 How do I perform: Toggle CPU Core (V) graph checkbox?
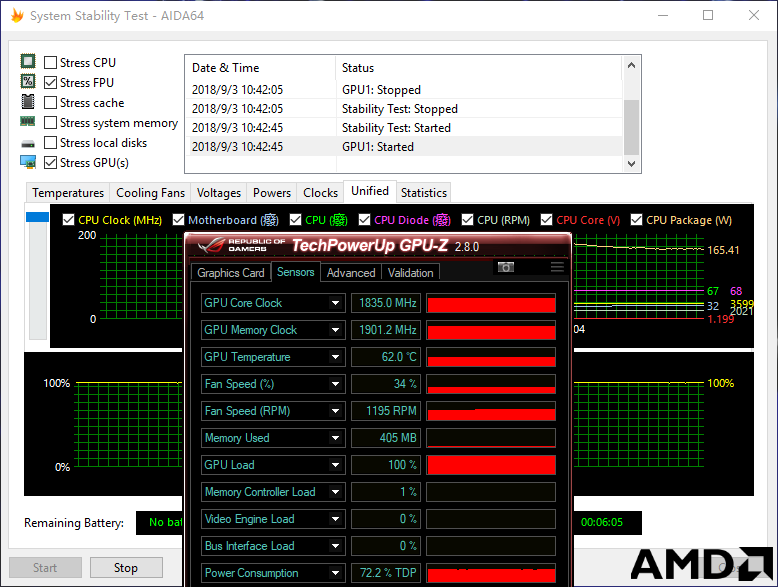(546, 220)
